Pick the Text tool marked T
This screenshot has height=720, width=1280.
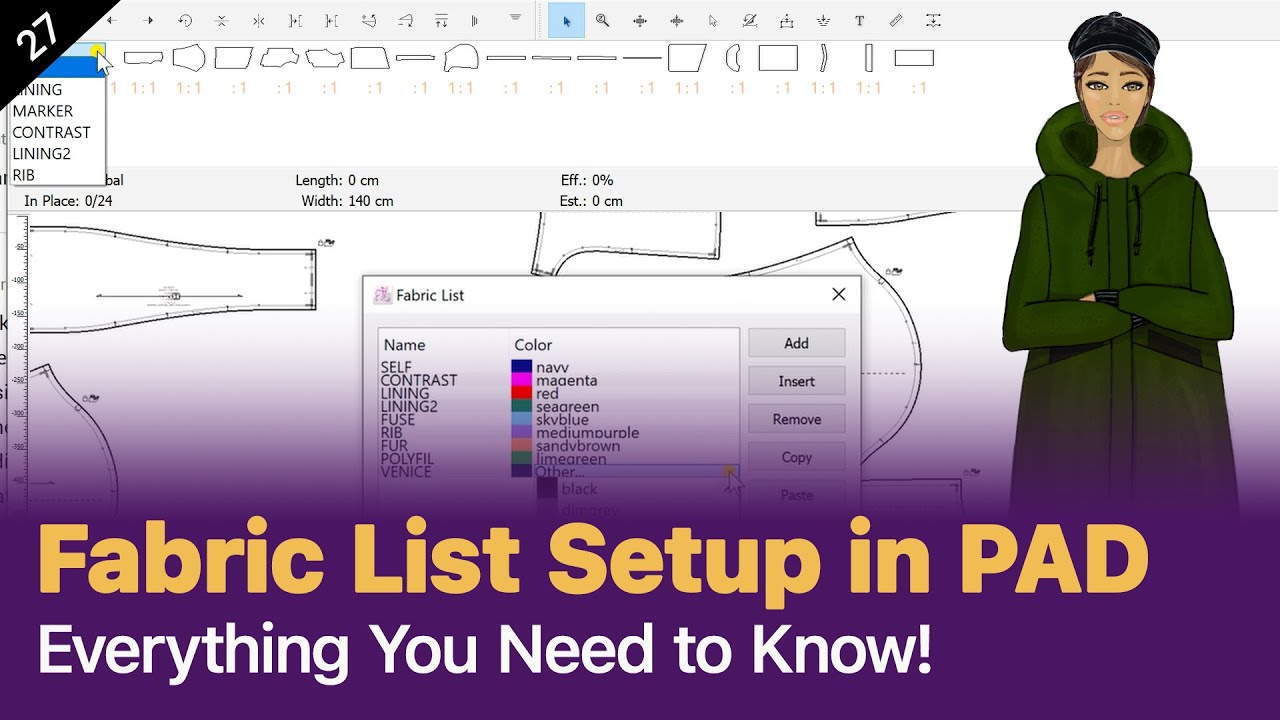tap(859, 20)
